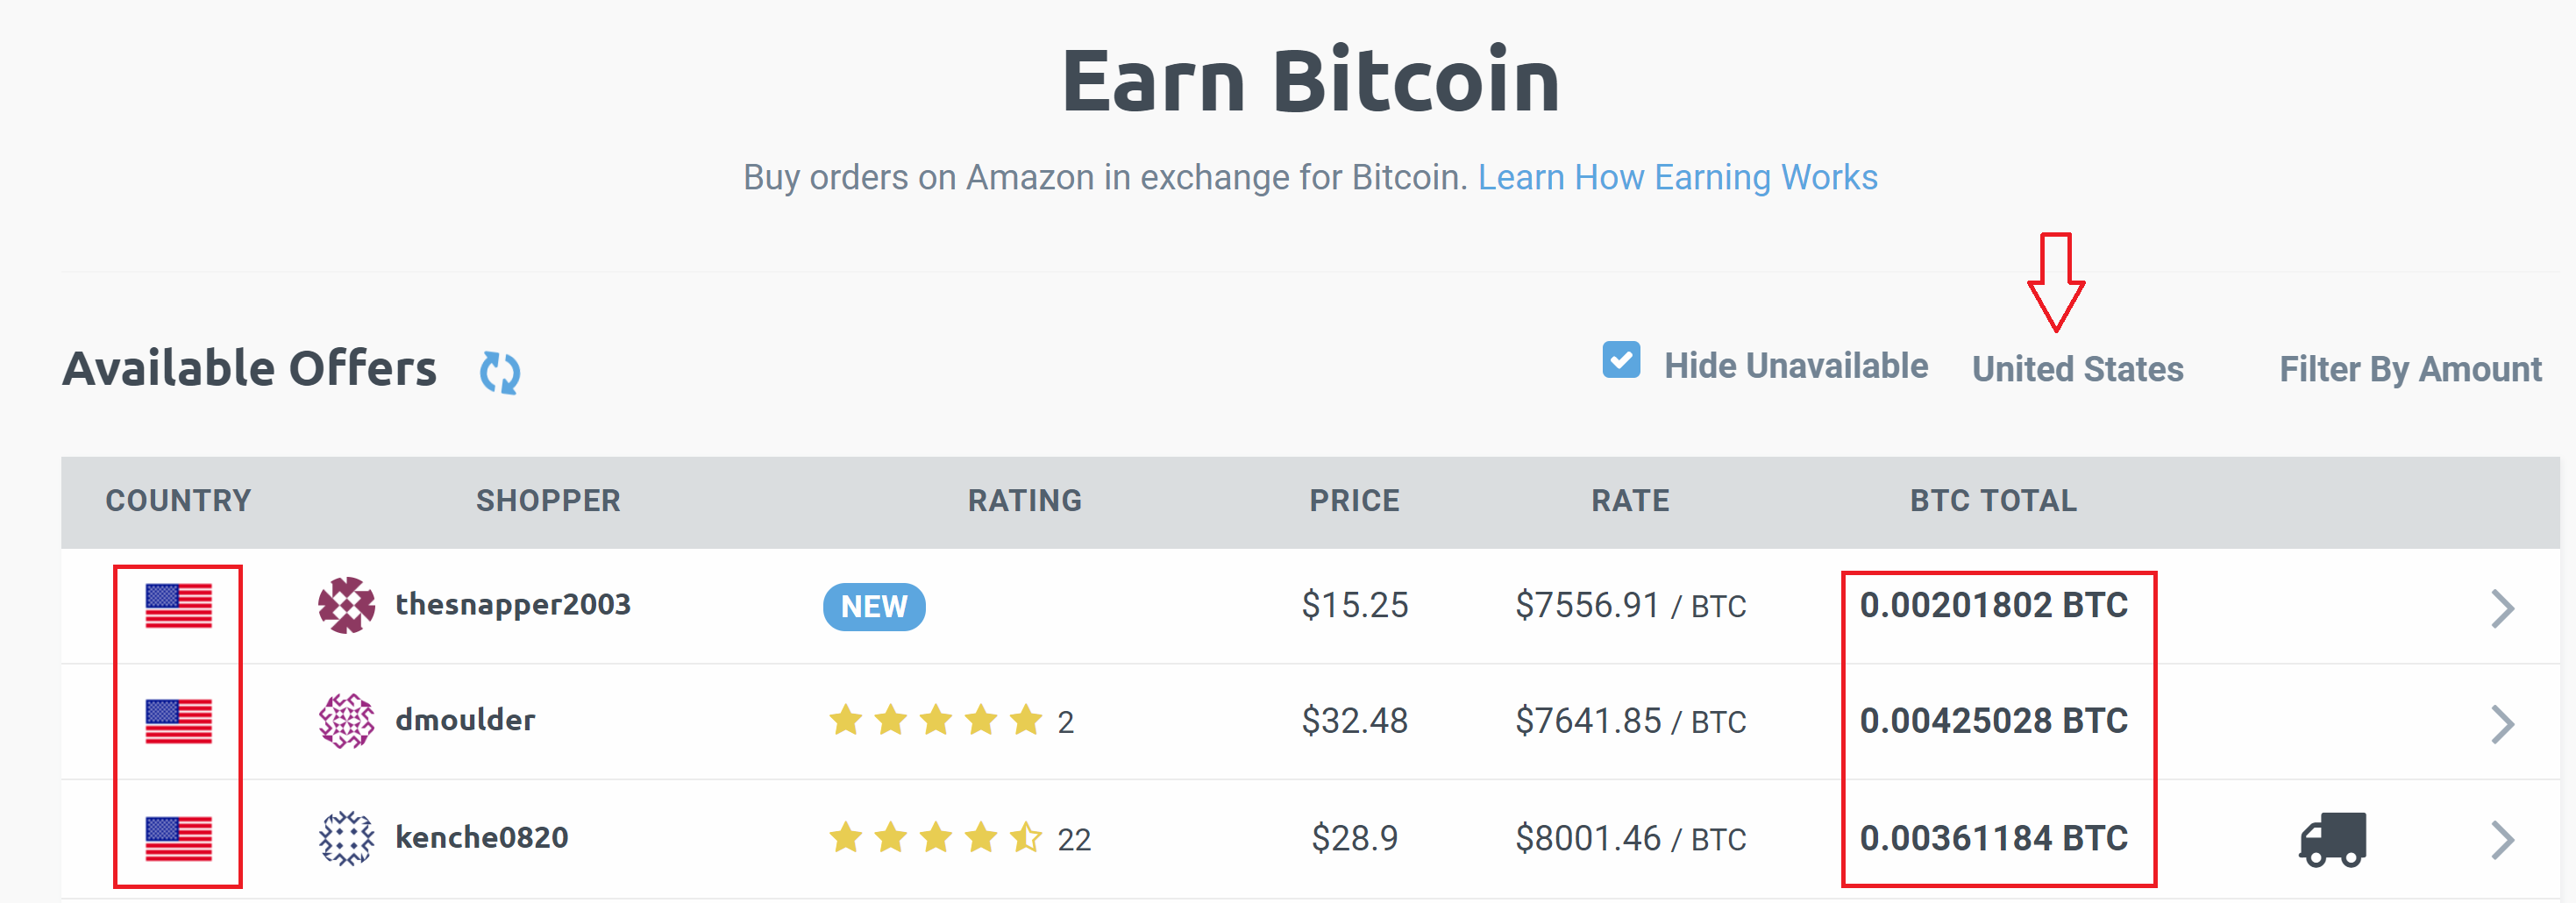
Task: Sort by the PRICE column header
Action: pyautogui.click(x=1354, y=500)
